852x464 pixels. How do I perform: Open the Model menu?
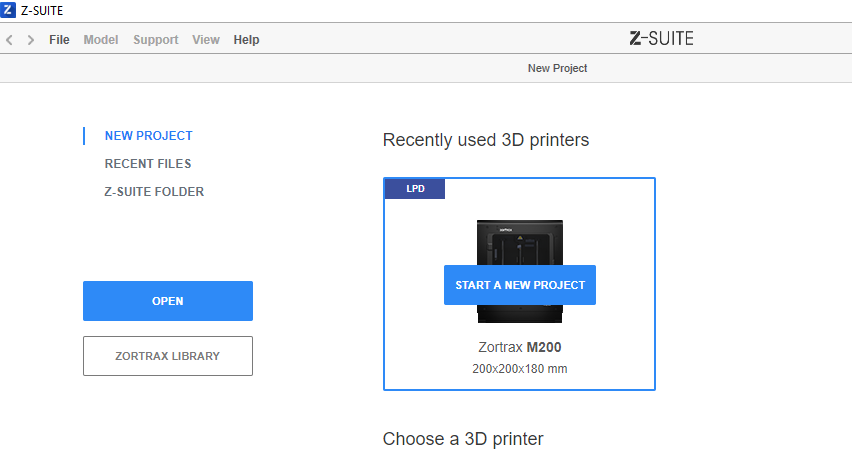tap(100, 40)
